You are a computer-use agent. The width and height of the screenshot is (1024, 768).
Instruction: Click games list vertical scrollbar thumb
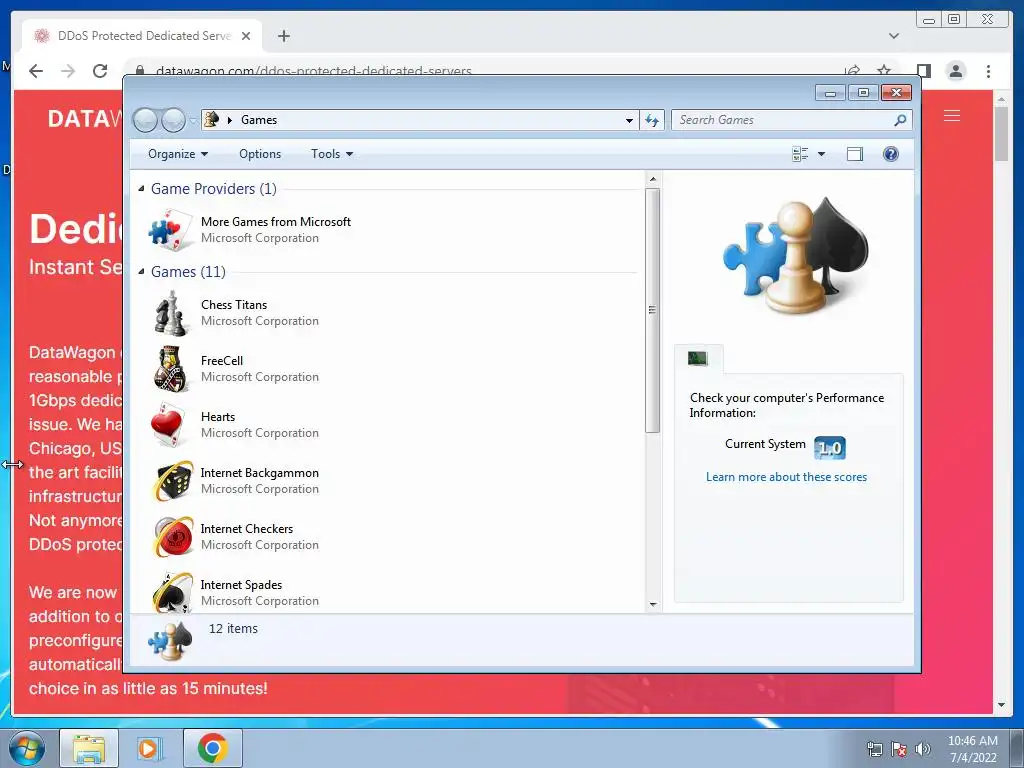[652, 310]
